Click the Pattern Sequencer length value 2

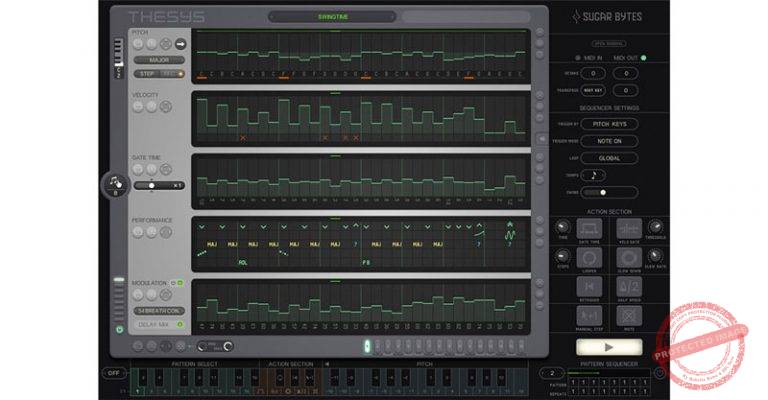[x=552, y=373]
